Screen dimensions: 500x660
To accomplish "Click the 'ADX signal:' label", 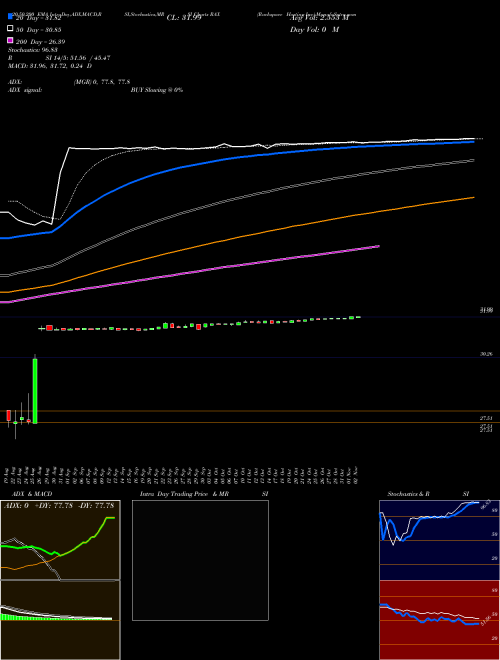I will (25, 90).
